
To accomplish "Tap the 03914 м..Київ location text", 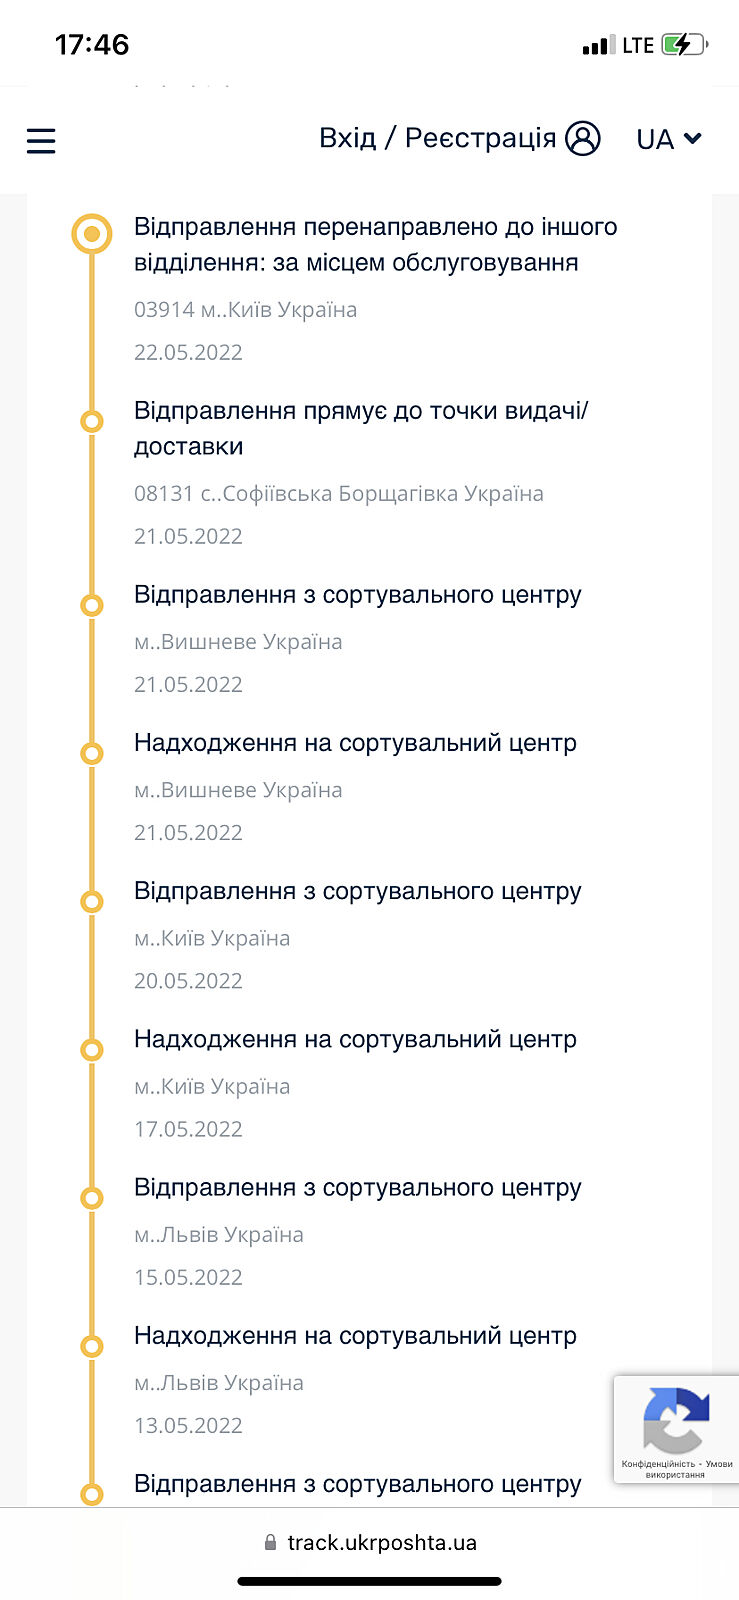I will click(x=245, y=310).
